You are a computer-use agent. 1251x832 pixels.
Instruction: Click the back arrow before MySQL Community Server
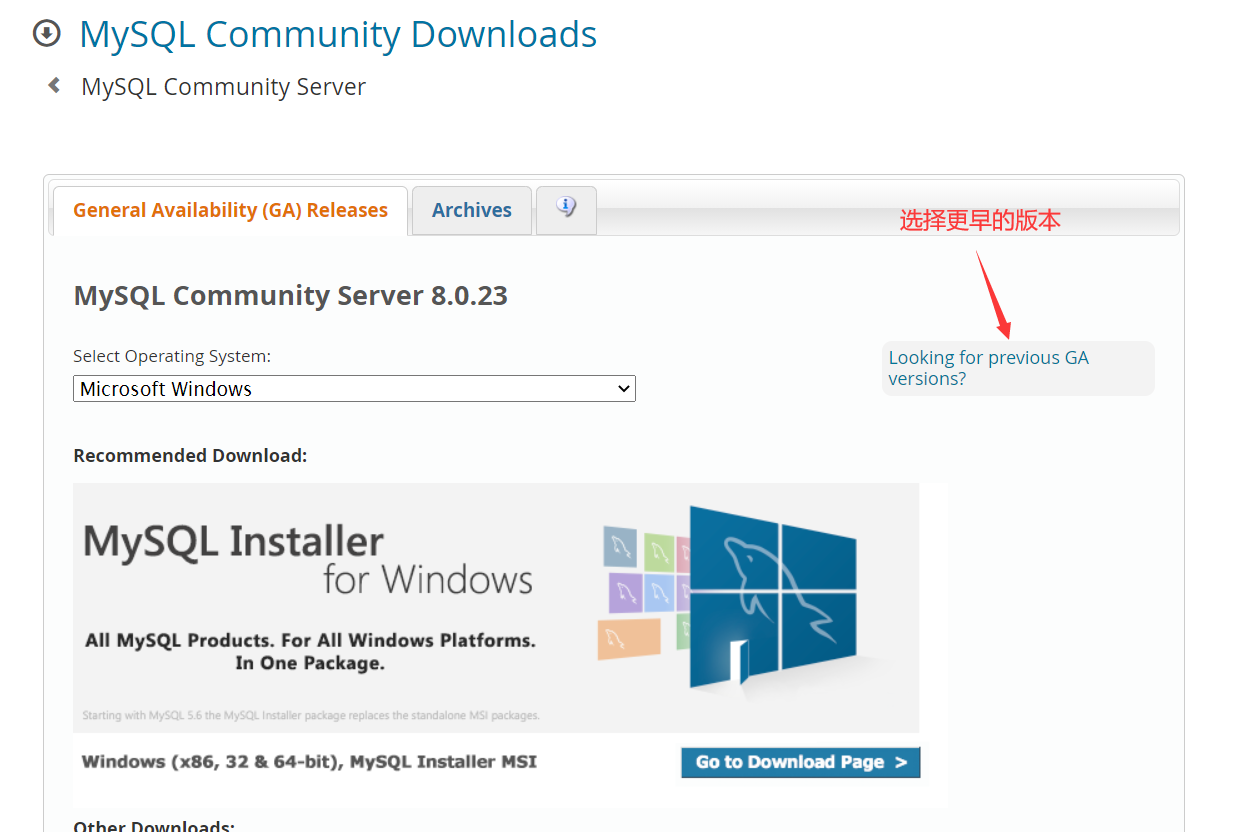54,86
